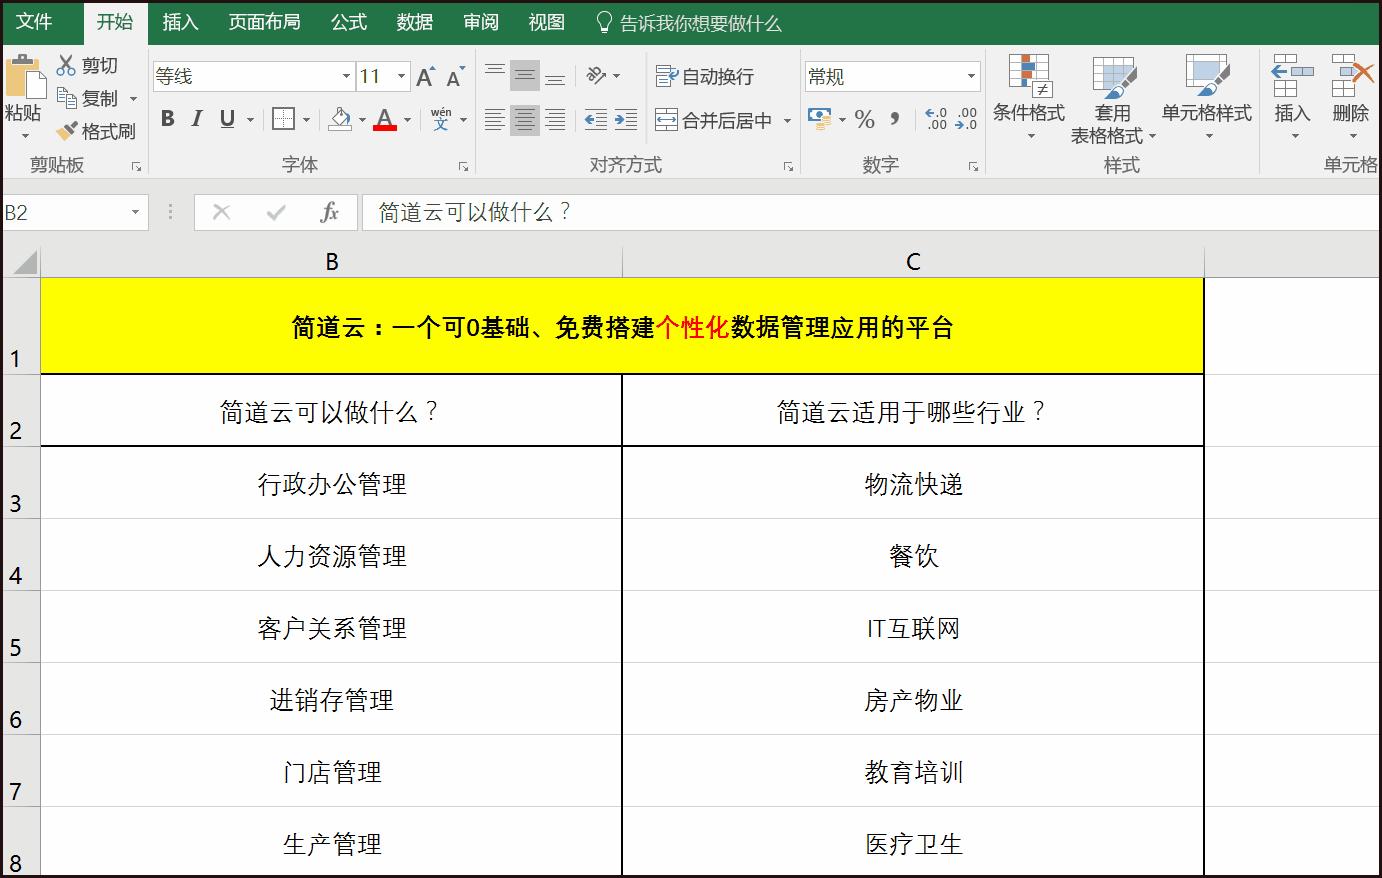Image resolution: width=1382 pixels, height=878 pixels.
Task: Toggle Wrap Text (自动换行)
Action: point(705,77)
